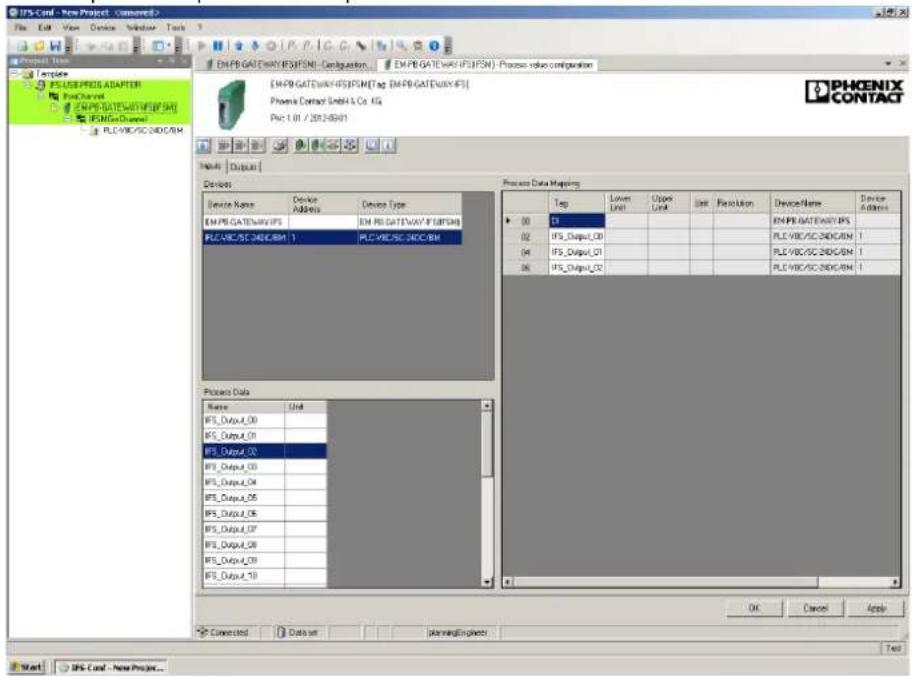Image resolution: width=912 pixels, height=676 pixels.
Task: Click the Windows Start button
Action: click(27, 667)
